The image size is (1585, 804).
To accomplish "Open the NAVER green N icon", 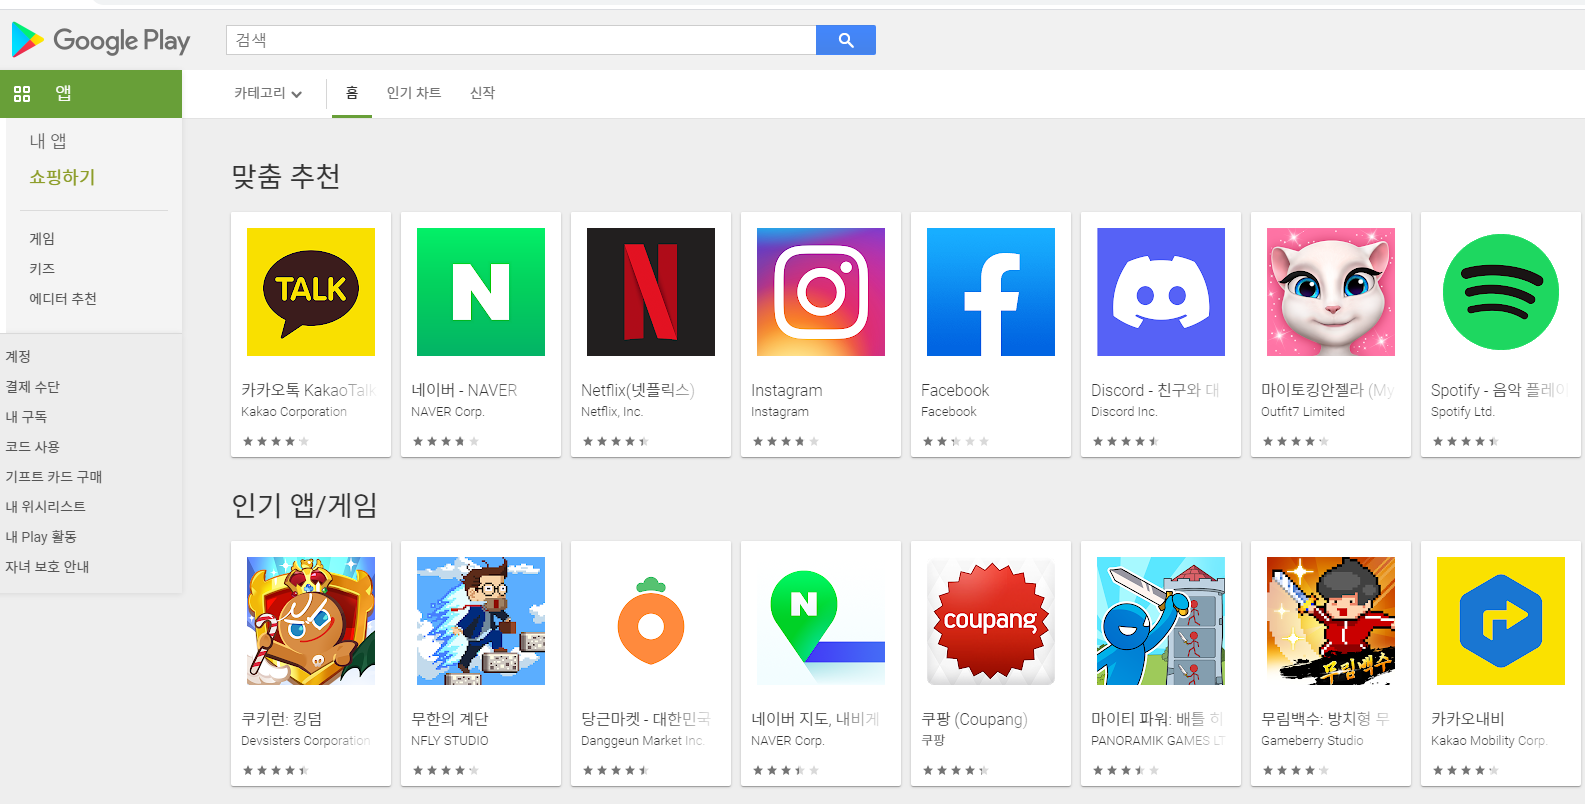I will coord(481,292).
